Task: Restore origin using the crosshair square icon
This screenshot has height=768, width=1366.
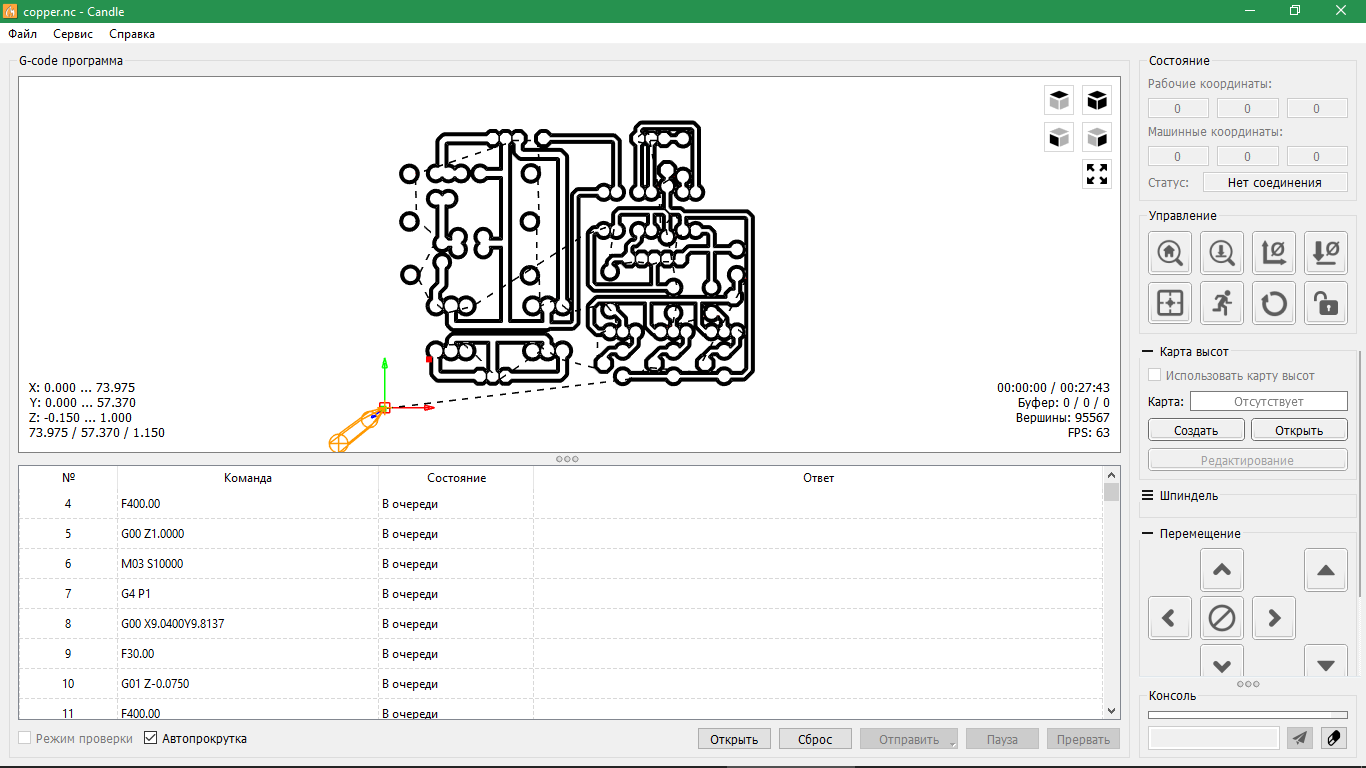Action: [1170, 302]
